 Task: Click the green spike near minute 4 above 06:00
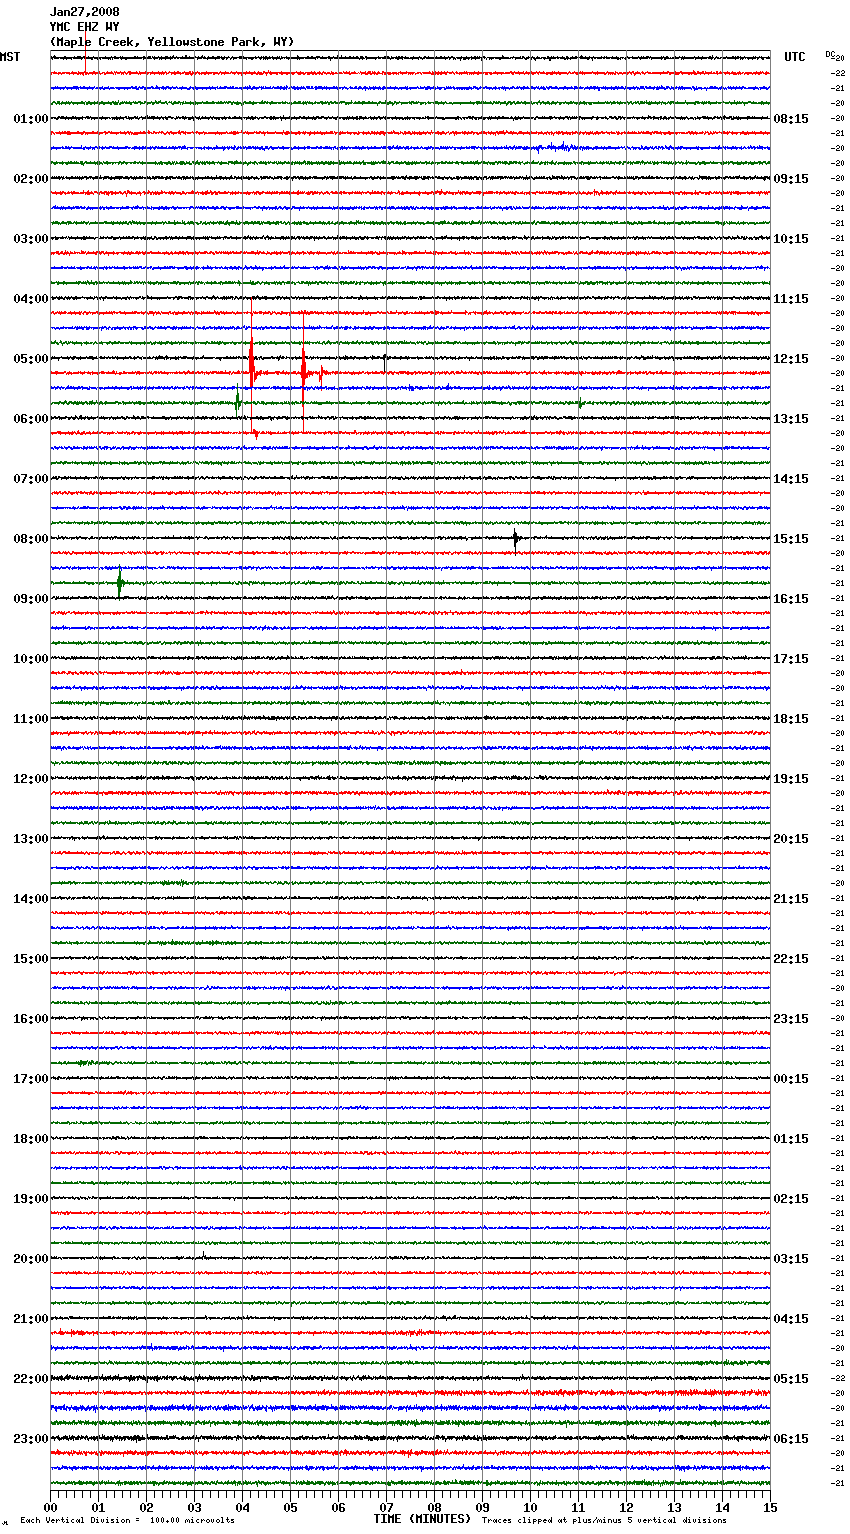238,404
